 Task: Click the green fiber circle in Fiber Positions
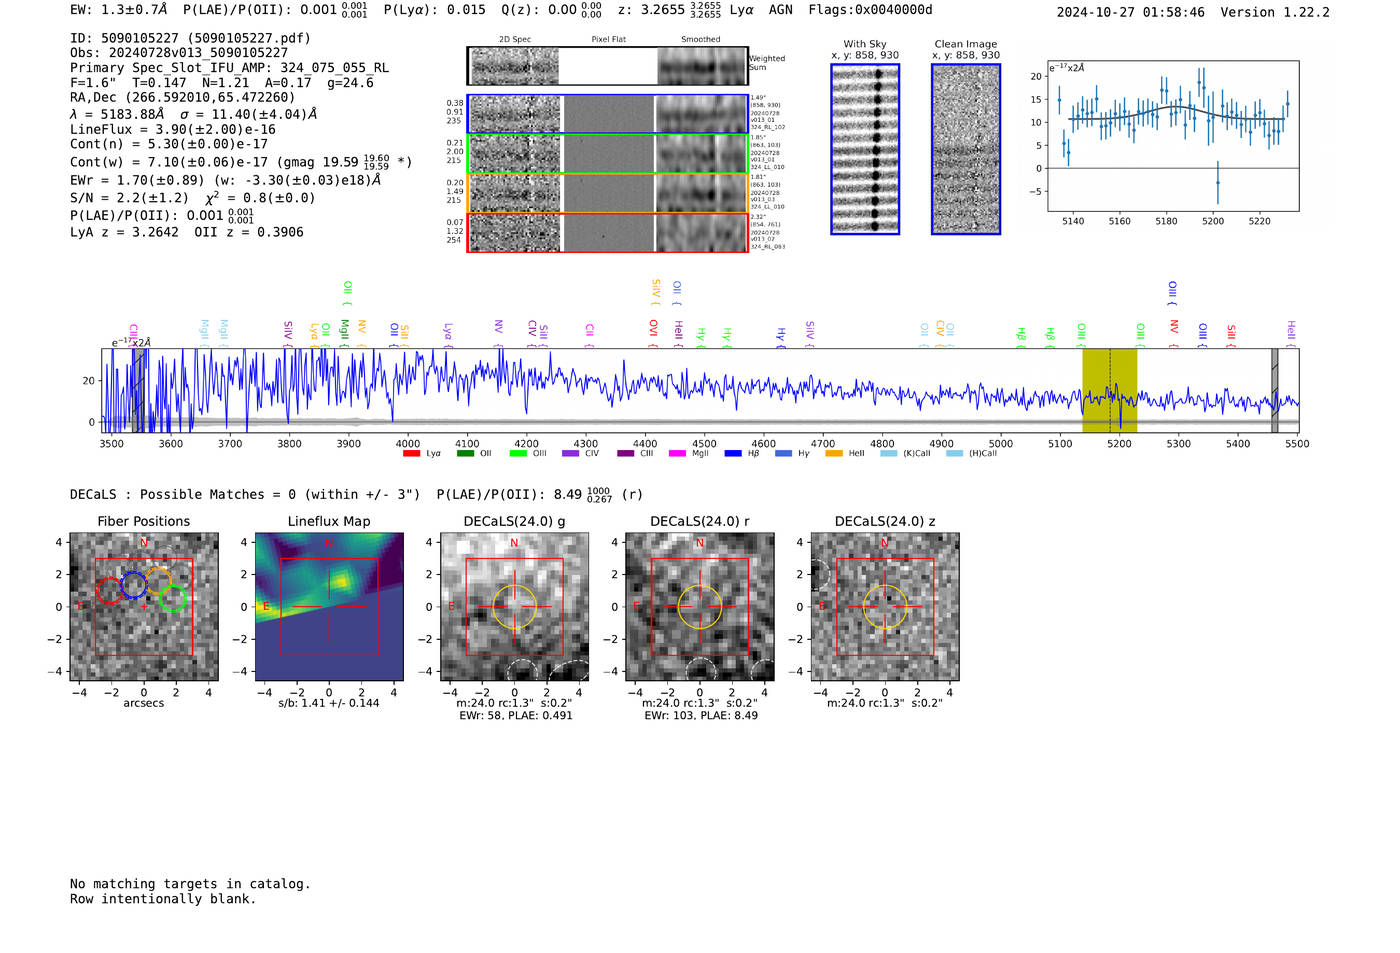click(x=173, y=598)
